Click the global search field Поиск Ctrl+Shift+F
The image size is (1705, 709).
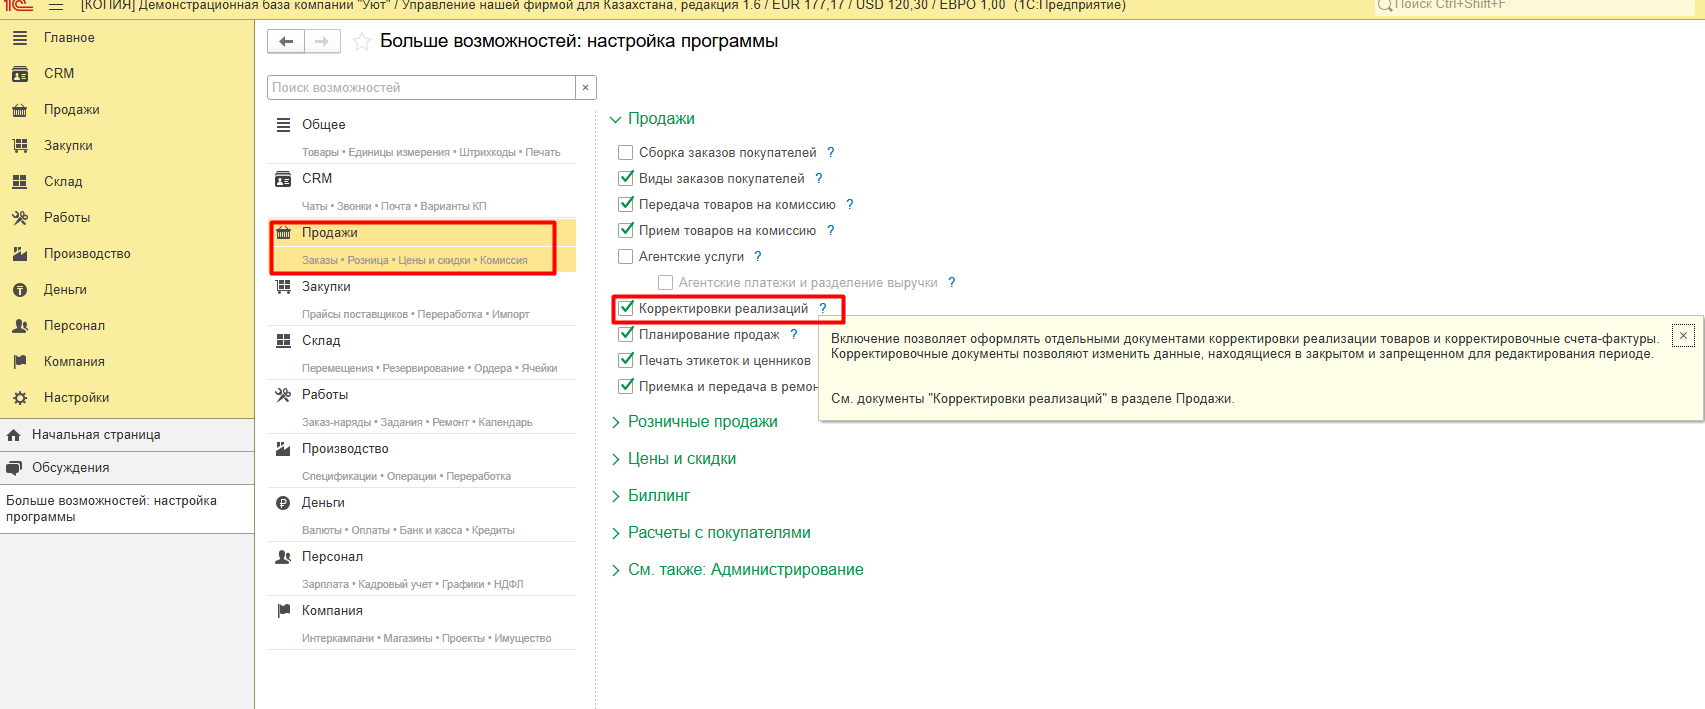pos(1535,6)
